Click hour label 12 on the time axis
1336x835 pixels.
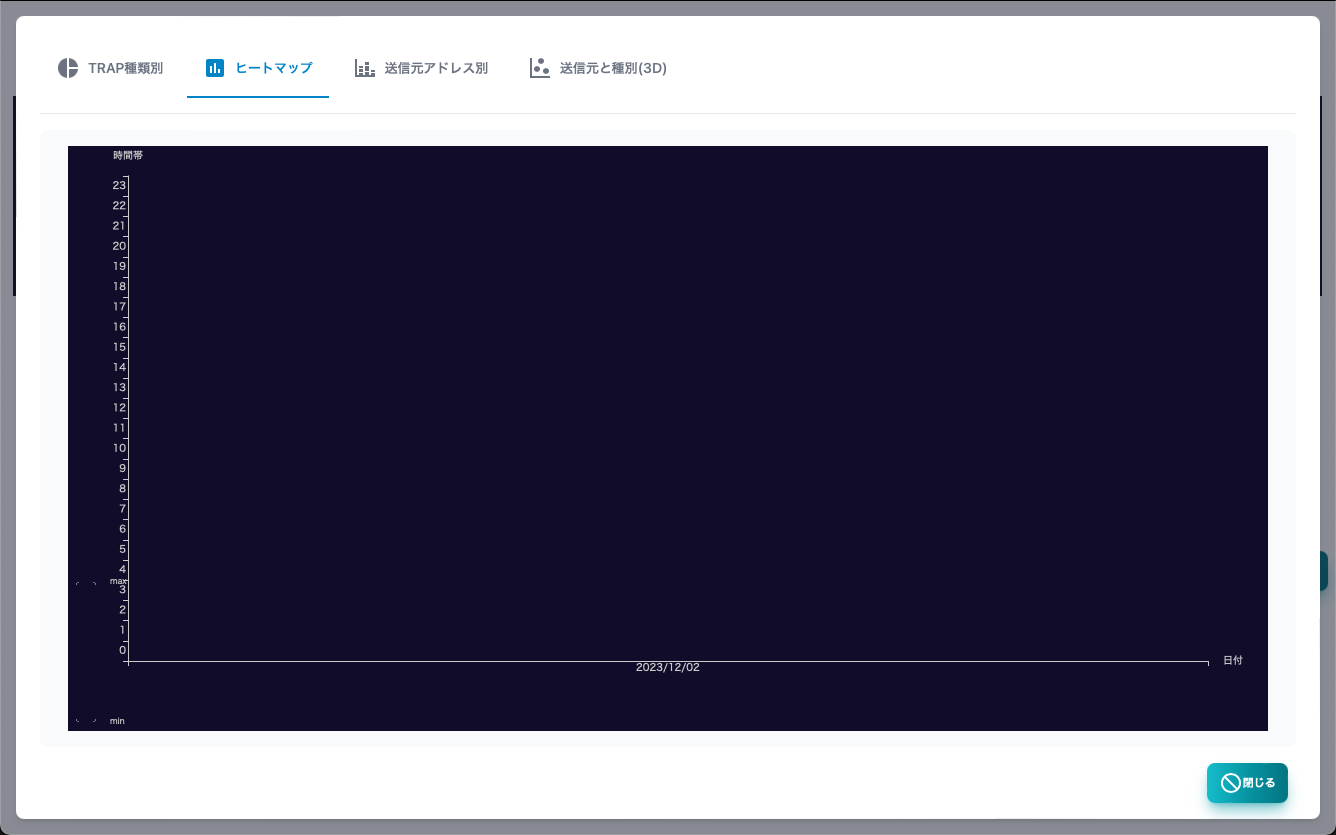119,407
